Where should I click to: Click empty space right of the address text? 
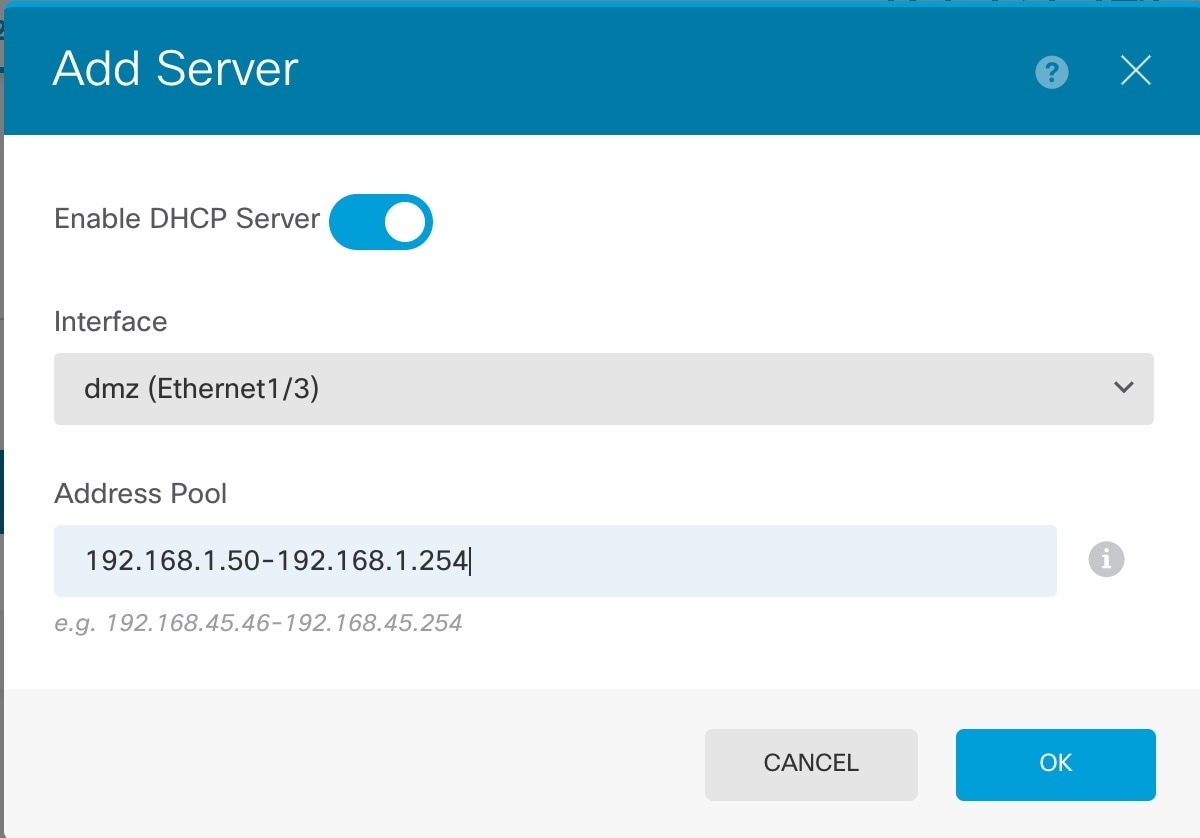point(760,561)
